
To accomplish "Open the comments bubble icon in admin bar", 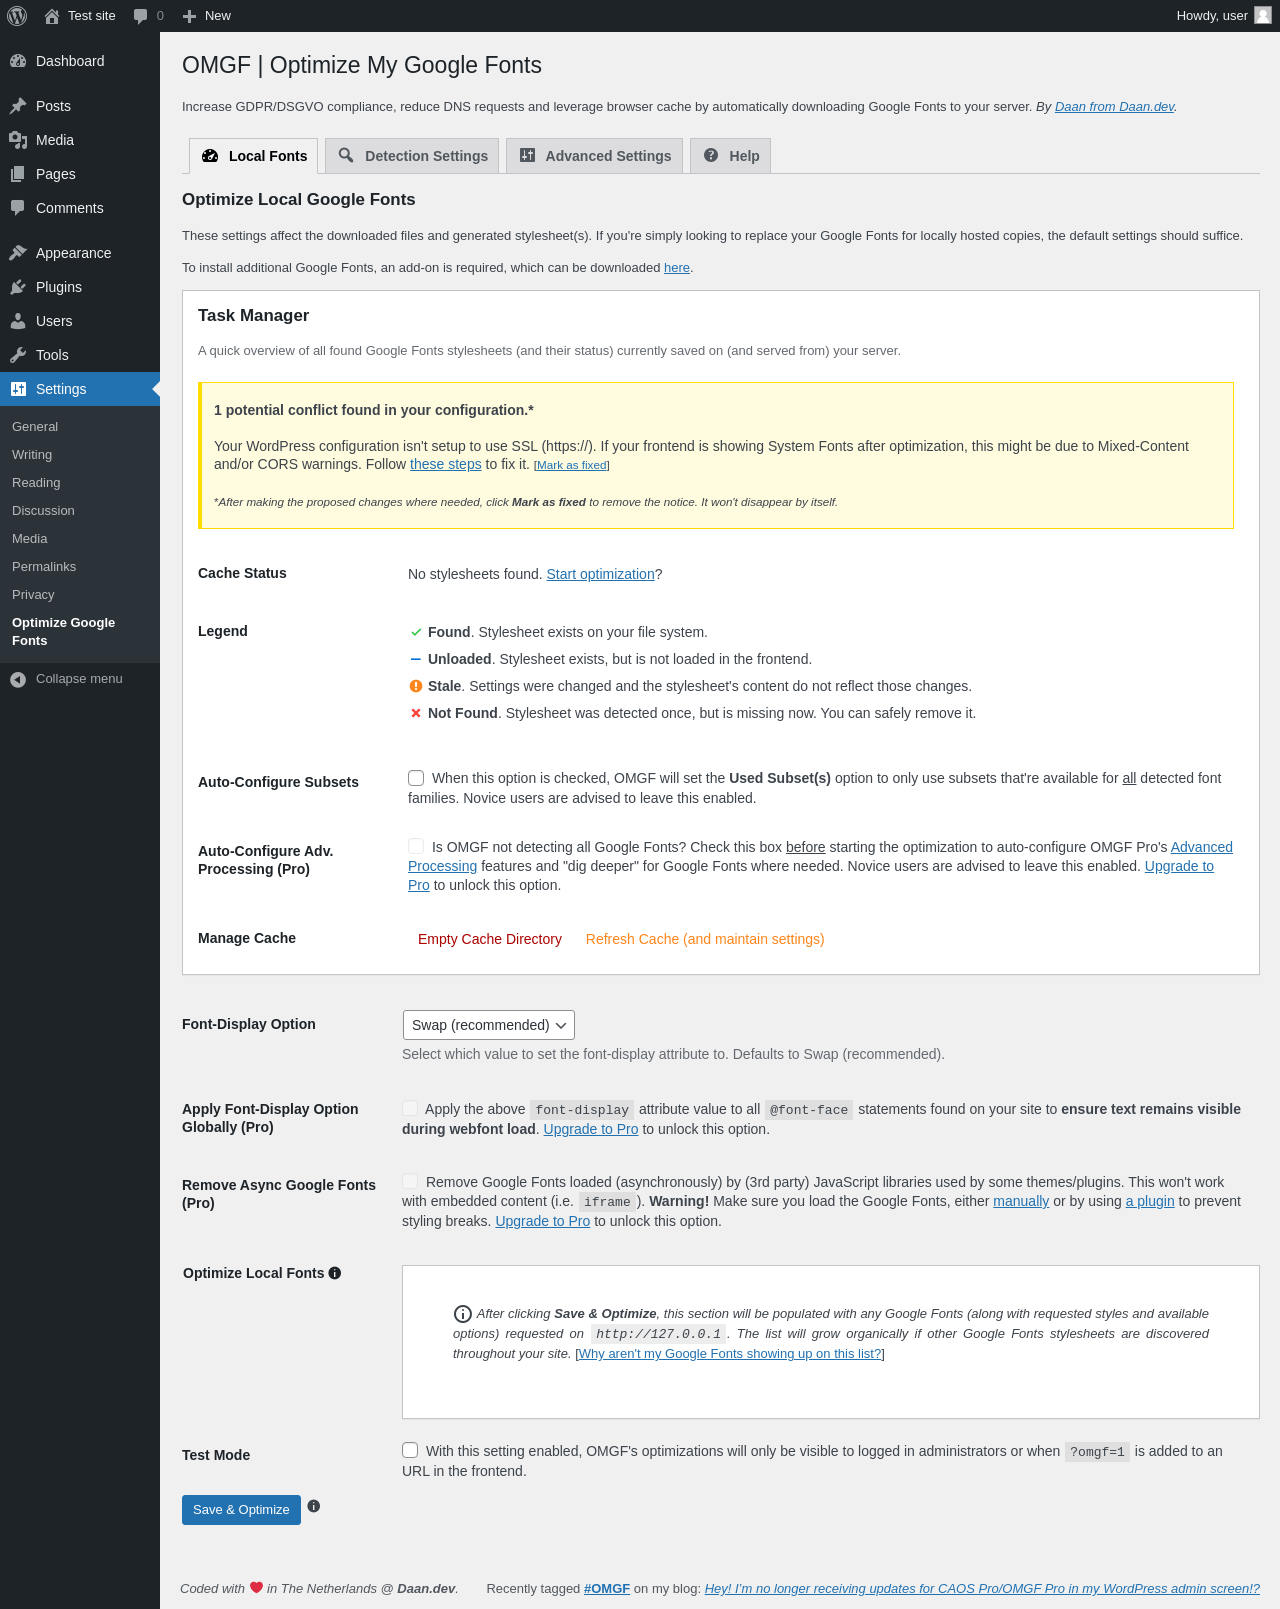I will coord(141,16).
